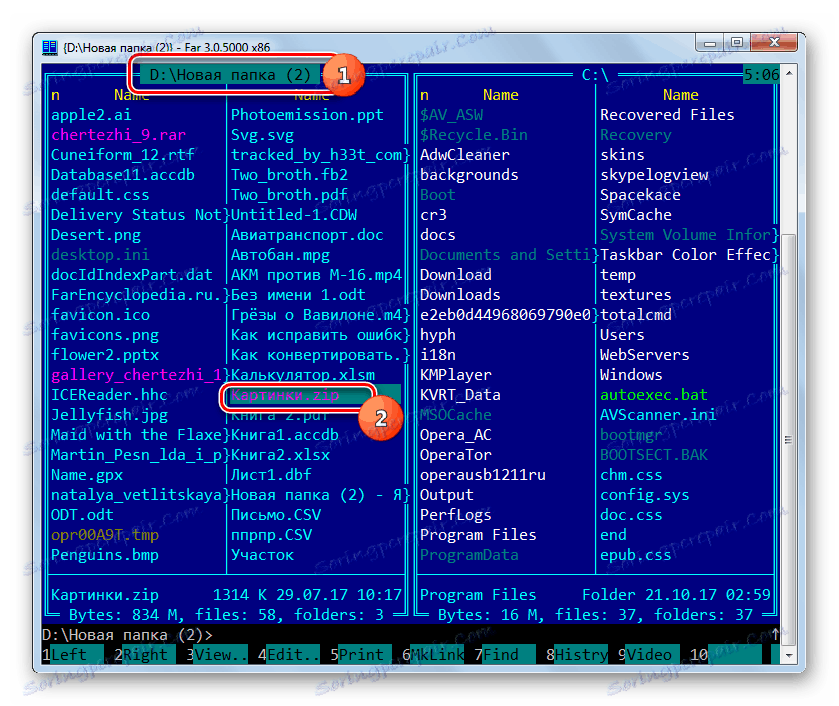
Task: Select the WebServers folder
Action: pos(645,355)
